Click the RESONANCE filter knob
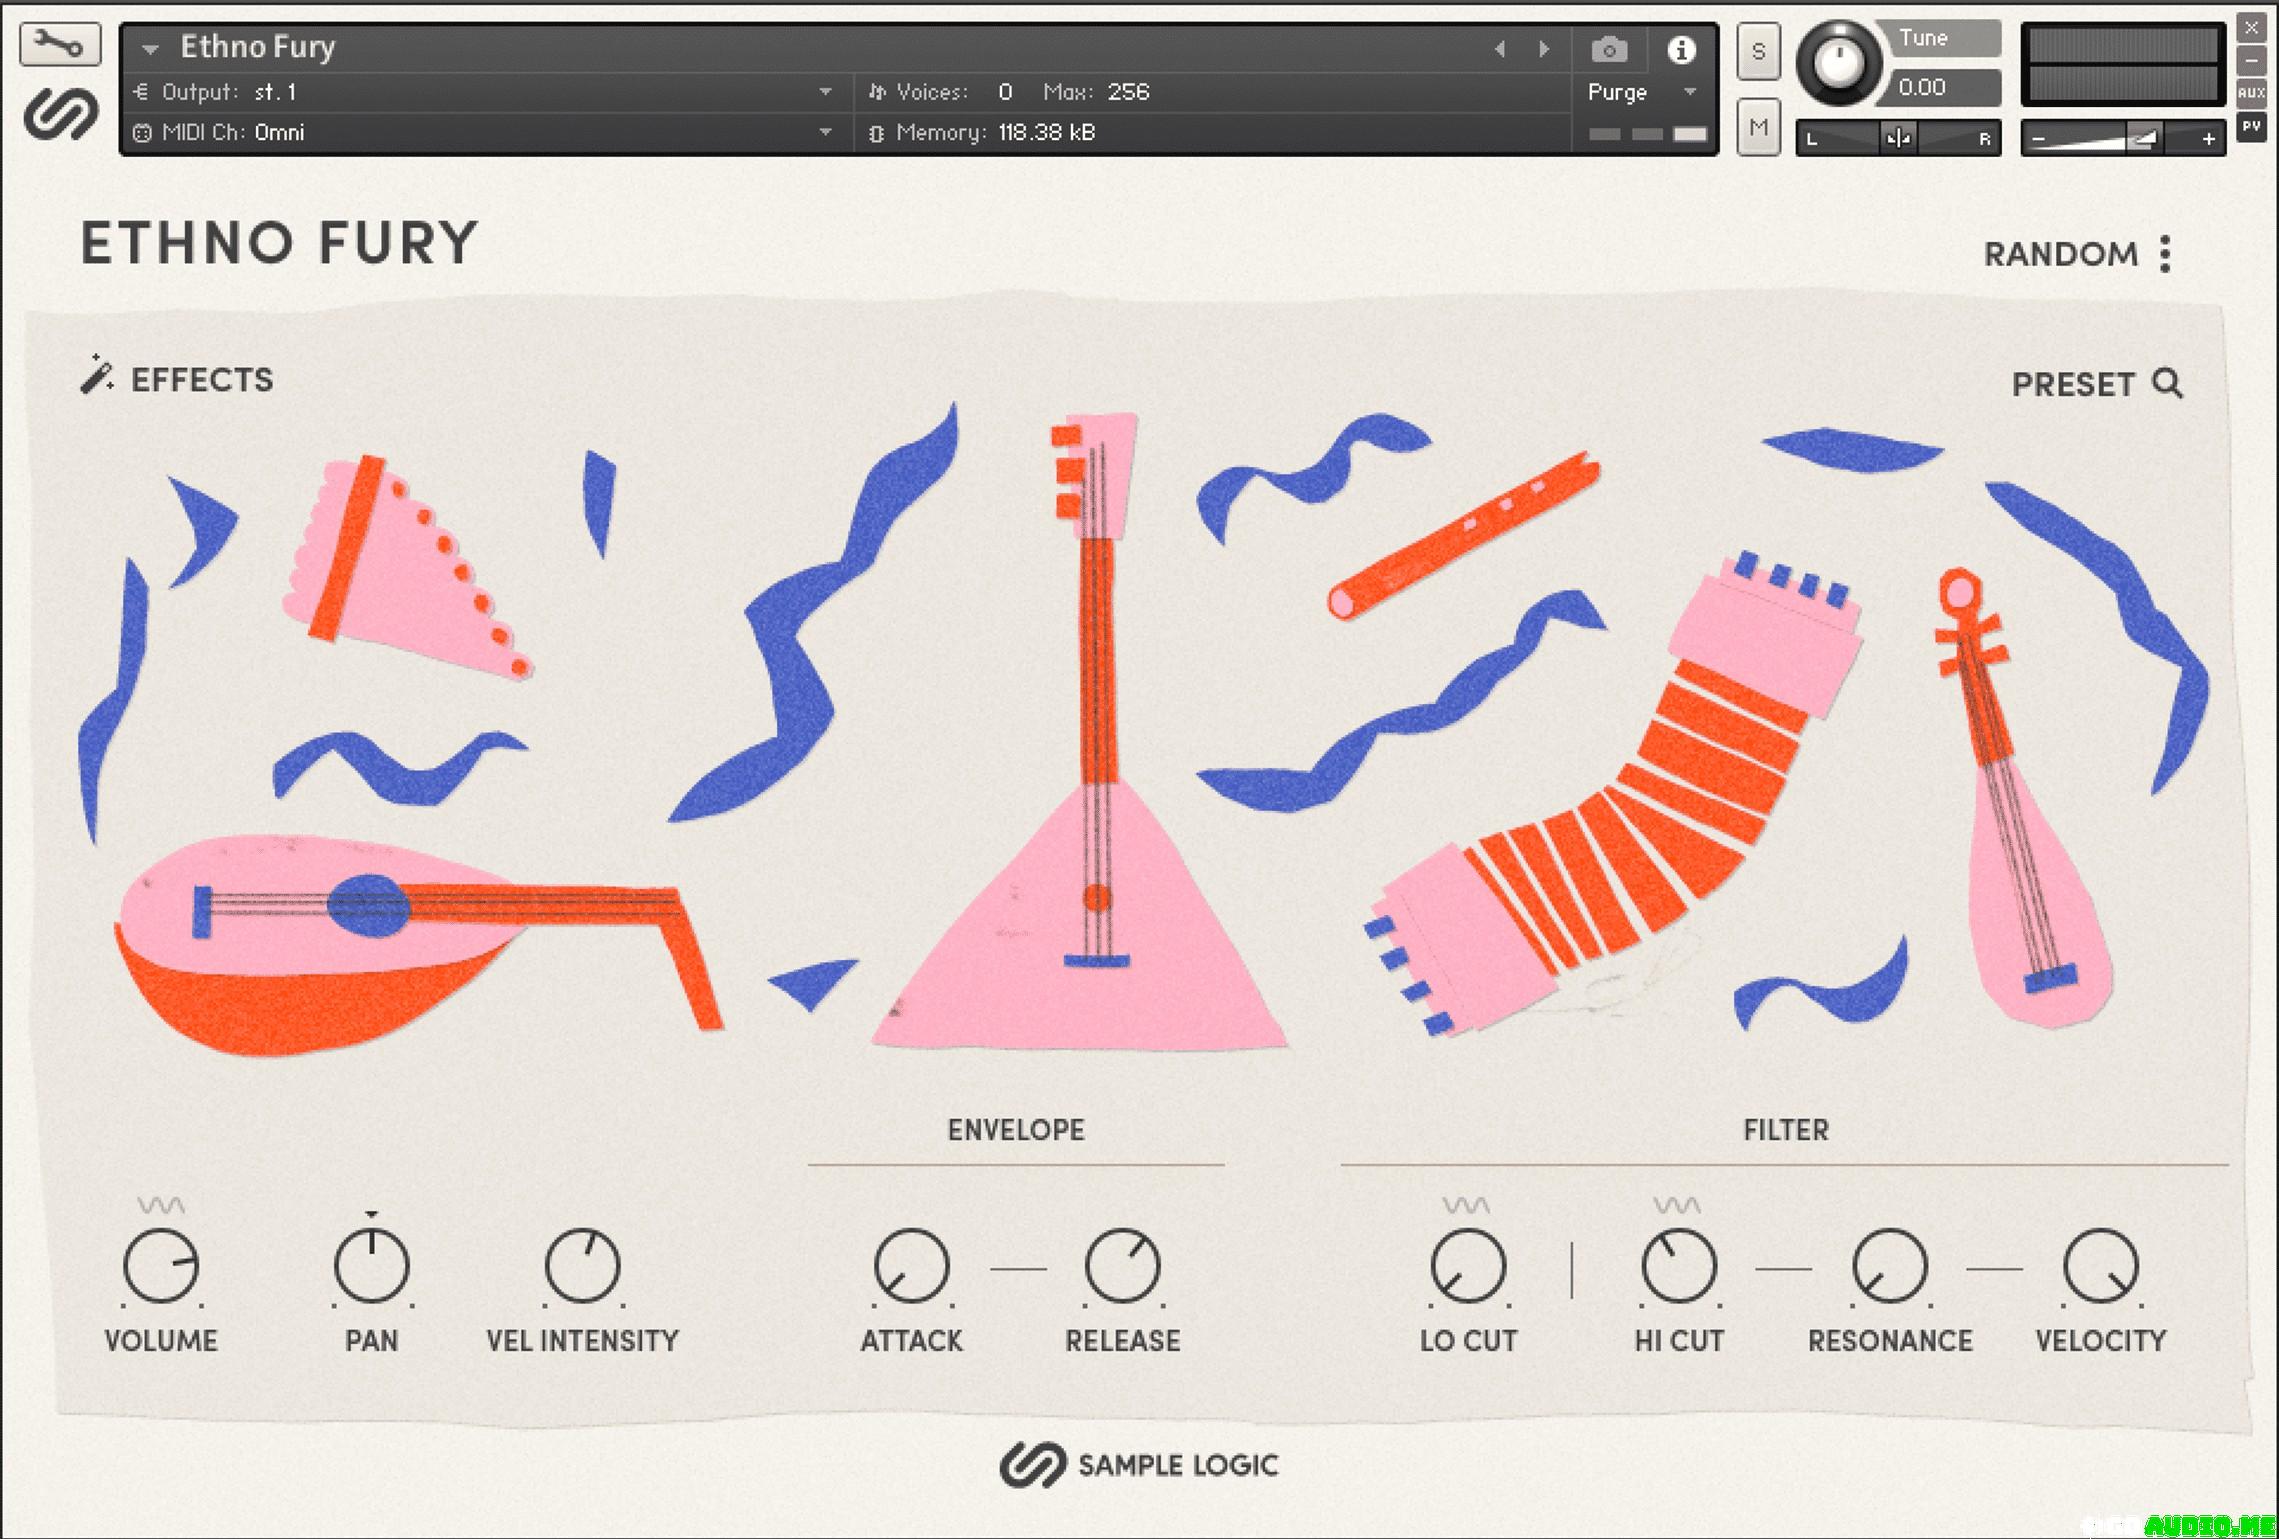This screenshot has width=2279, height=1539. click(1890, 1265)
